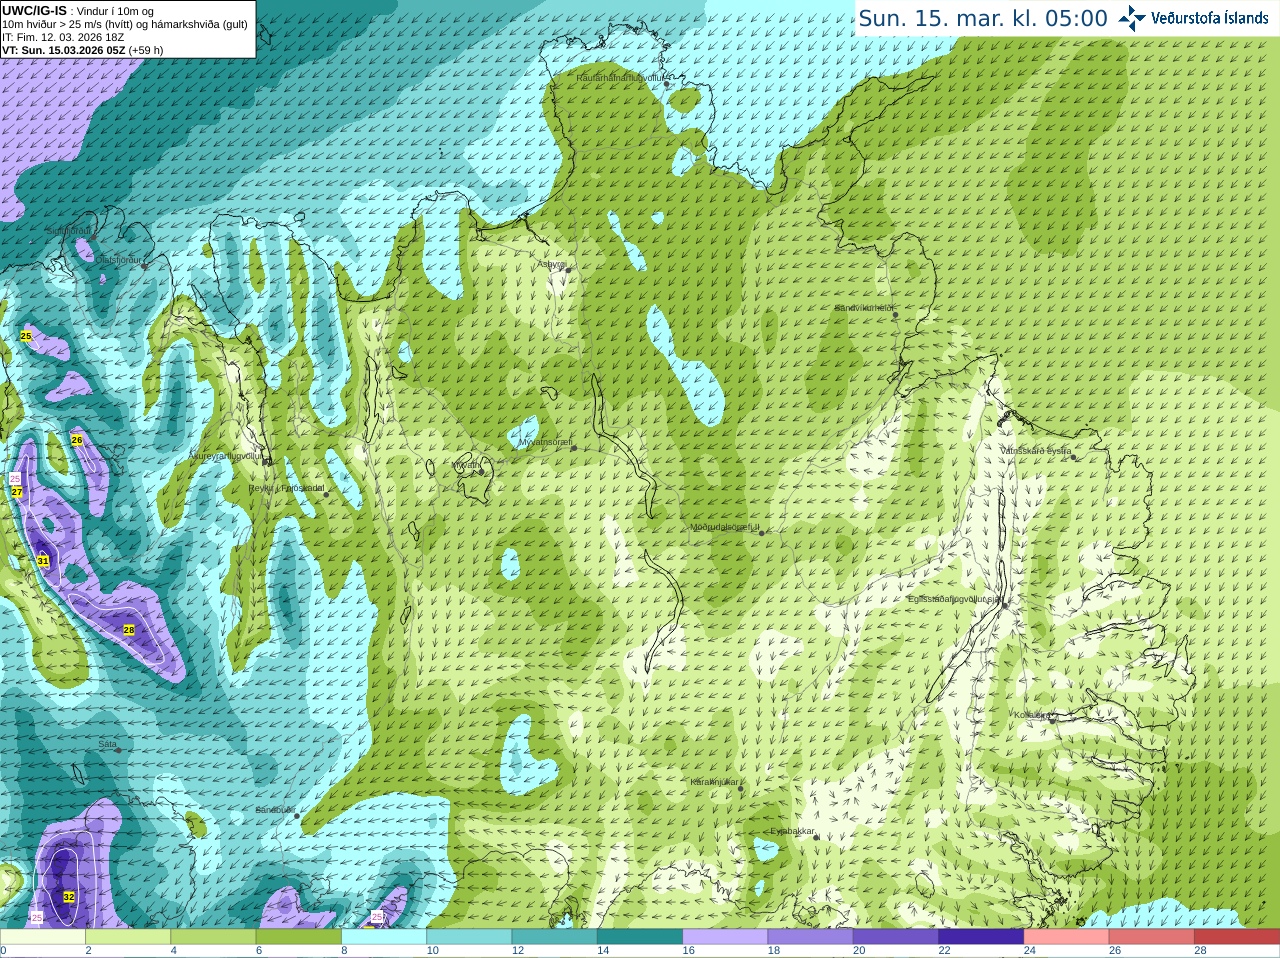This screenshot has width=1280, height=958.
Task: Click the legend scale number 12
Action: 518,951
